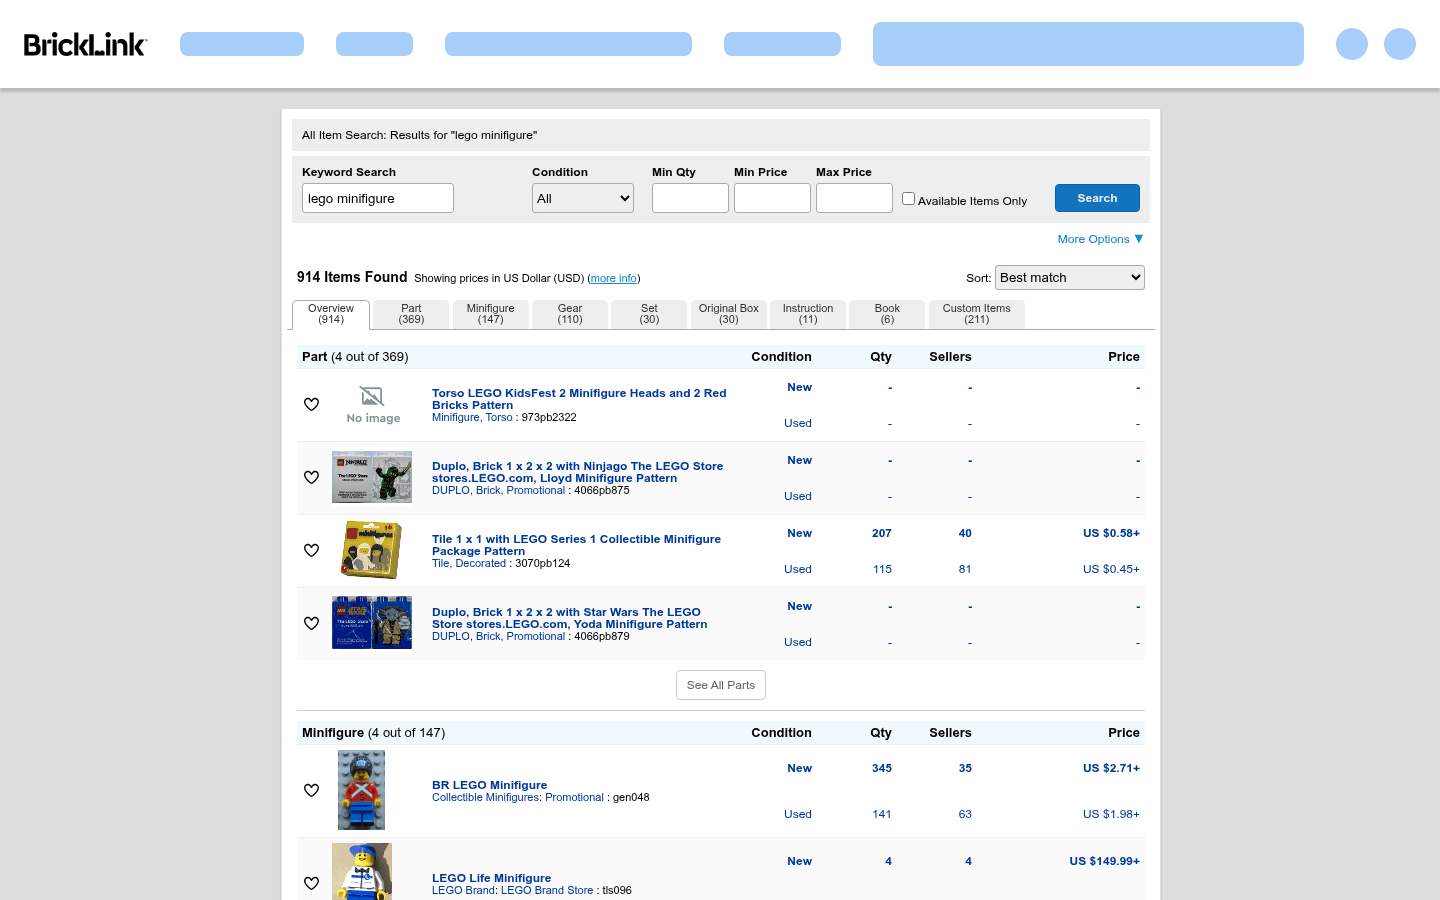Add Torso LEGO KidsFest item to wishlist heart
1440x900 pixels.
tap(311, 405)
